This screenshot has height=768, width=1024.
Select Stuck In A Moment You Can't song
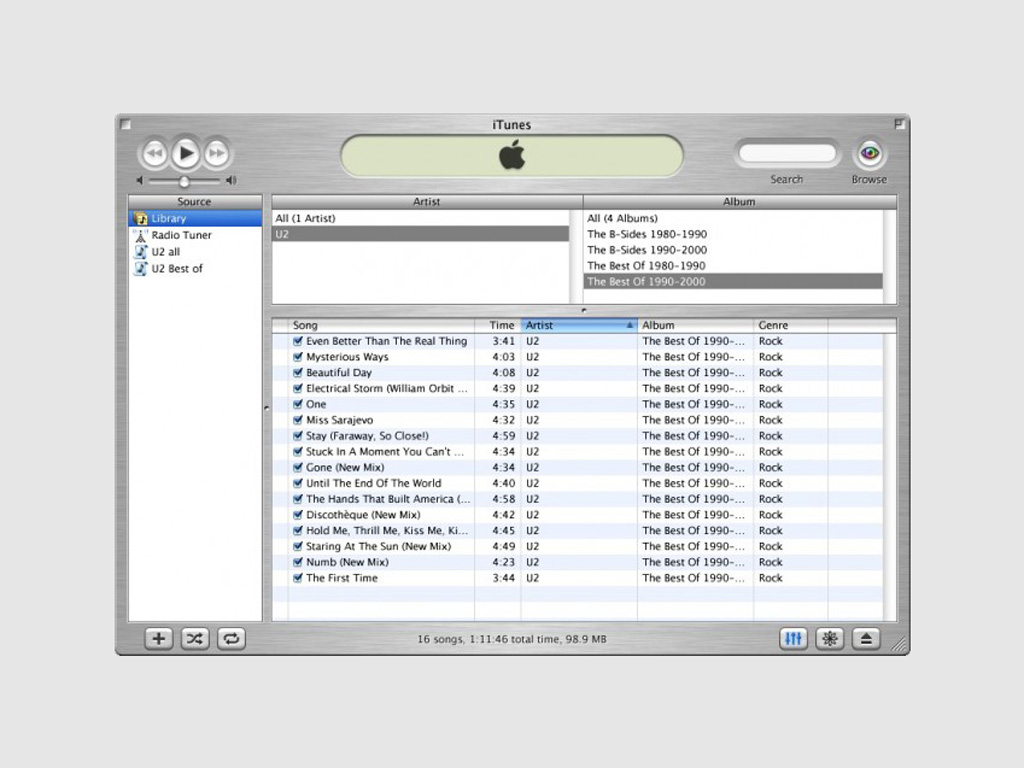tap(385, 451)
